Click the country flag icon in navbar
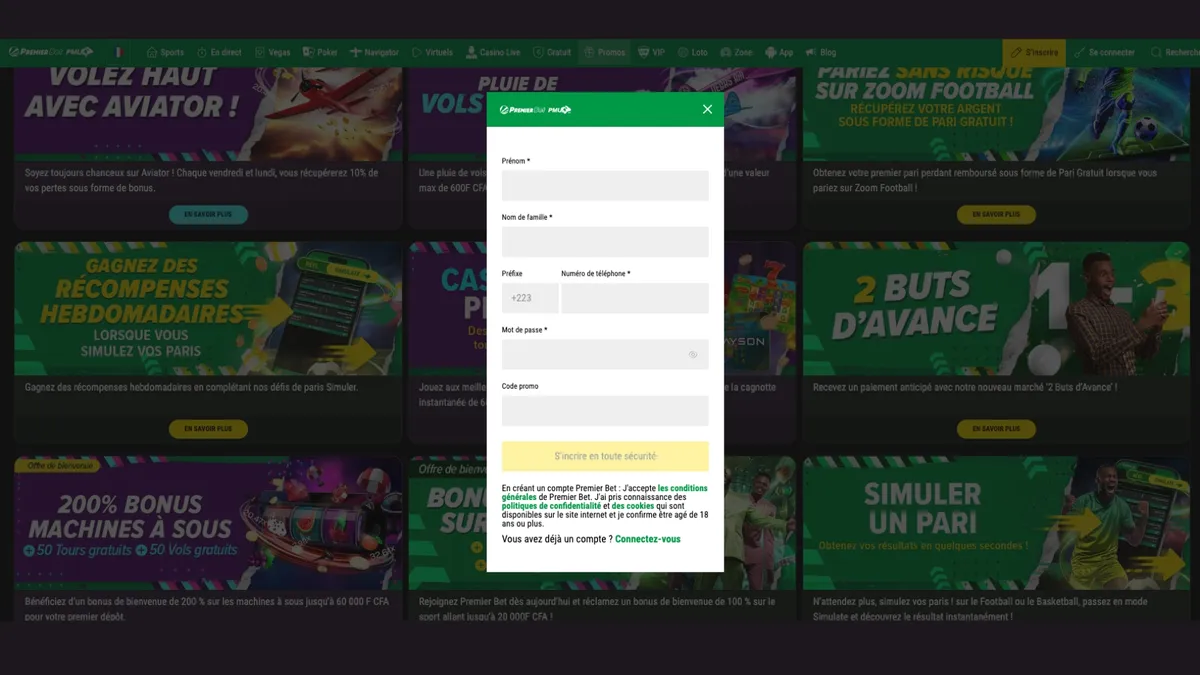Image resolution: width=1200 pixels, height=675 pixels. pyautogui.click(x=118, y=52)
